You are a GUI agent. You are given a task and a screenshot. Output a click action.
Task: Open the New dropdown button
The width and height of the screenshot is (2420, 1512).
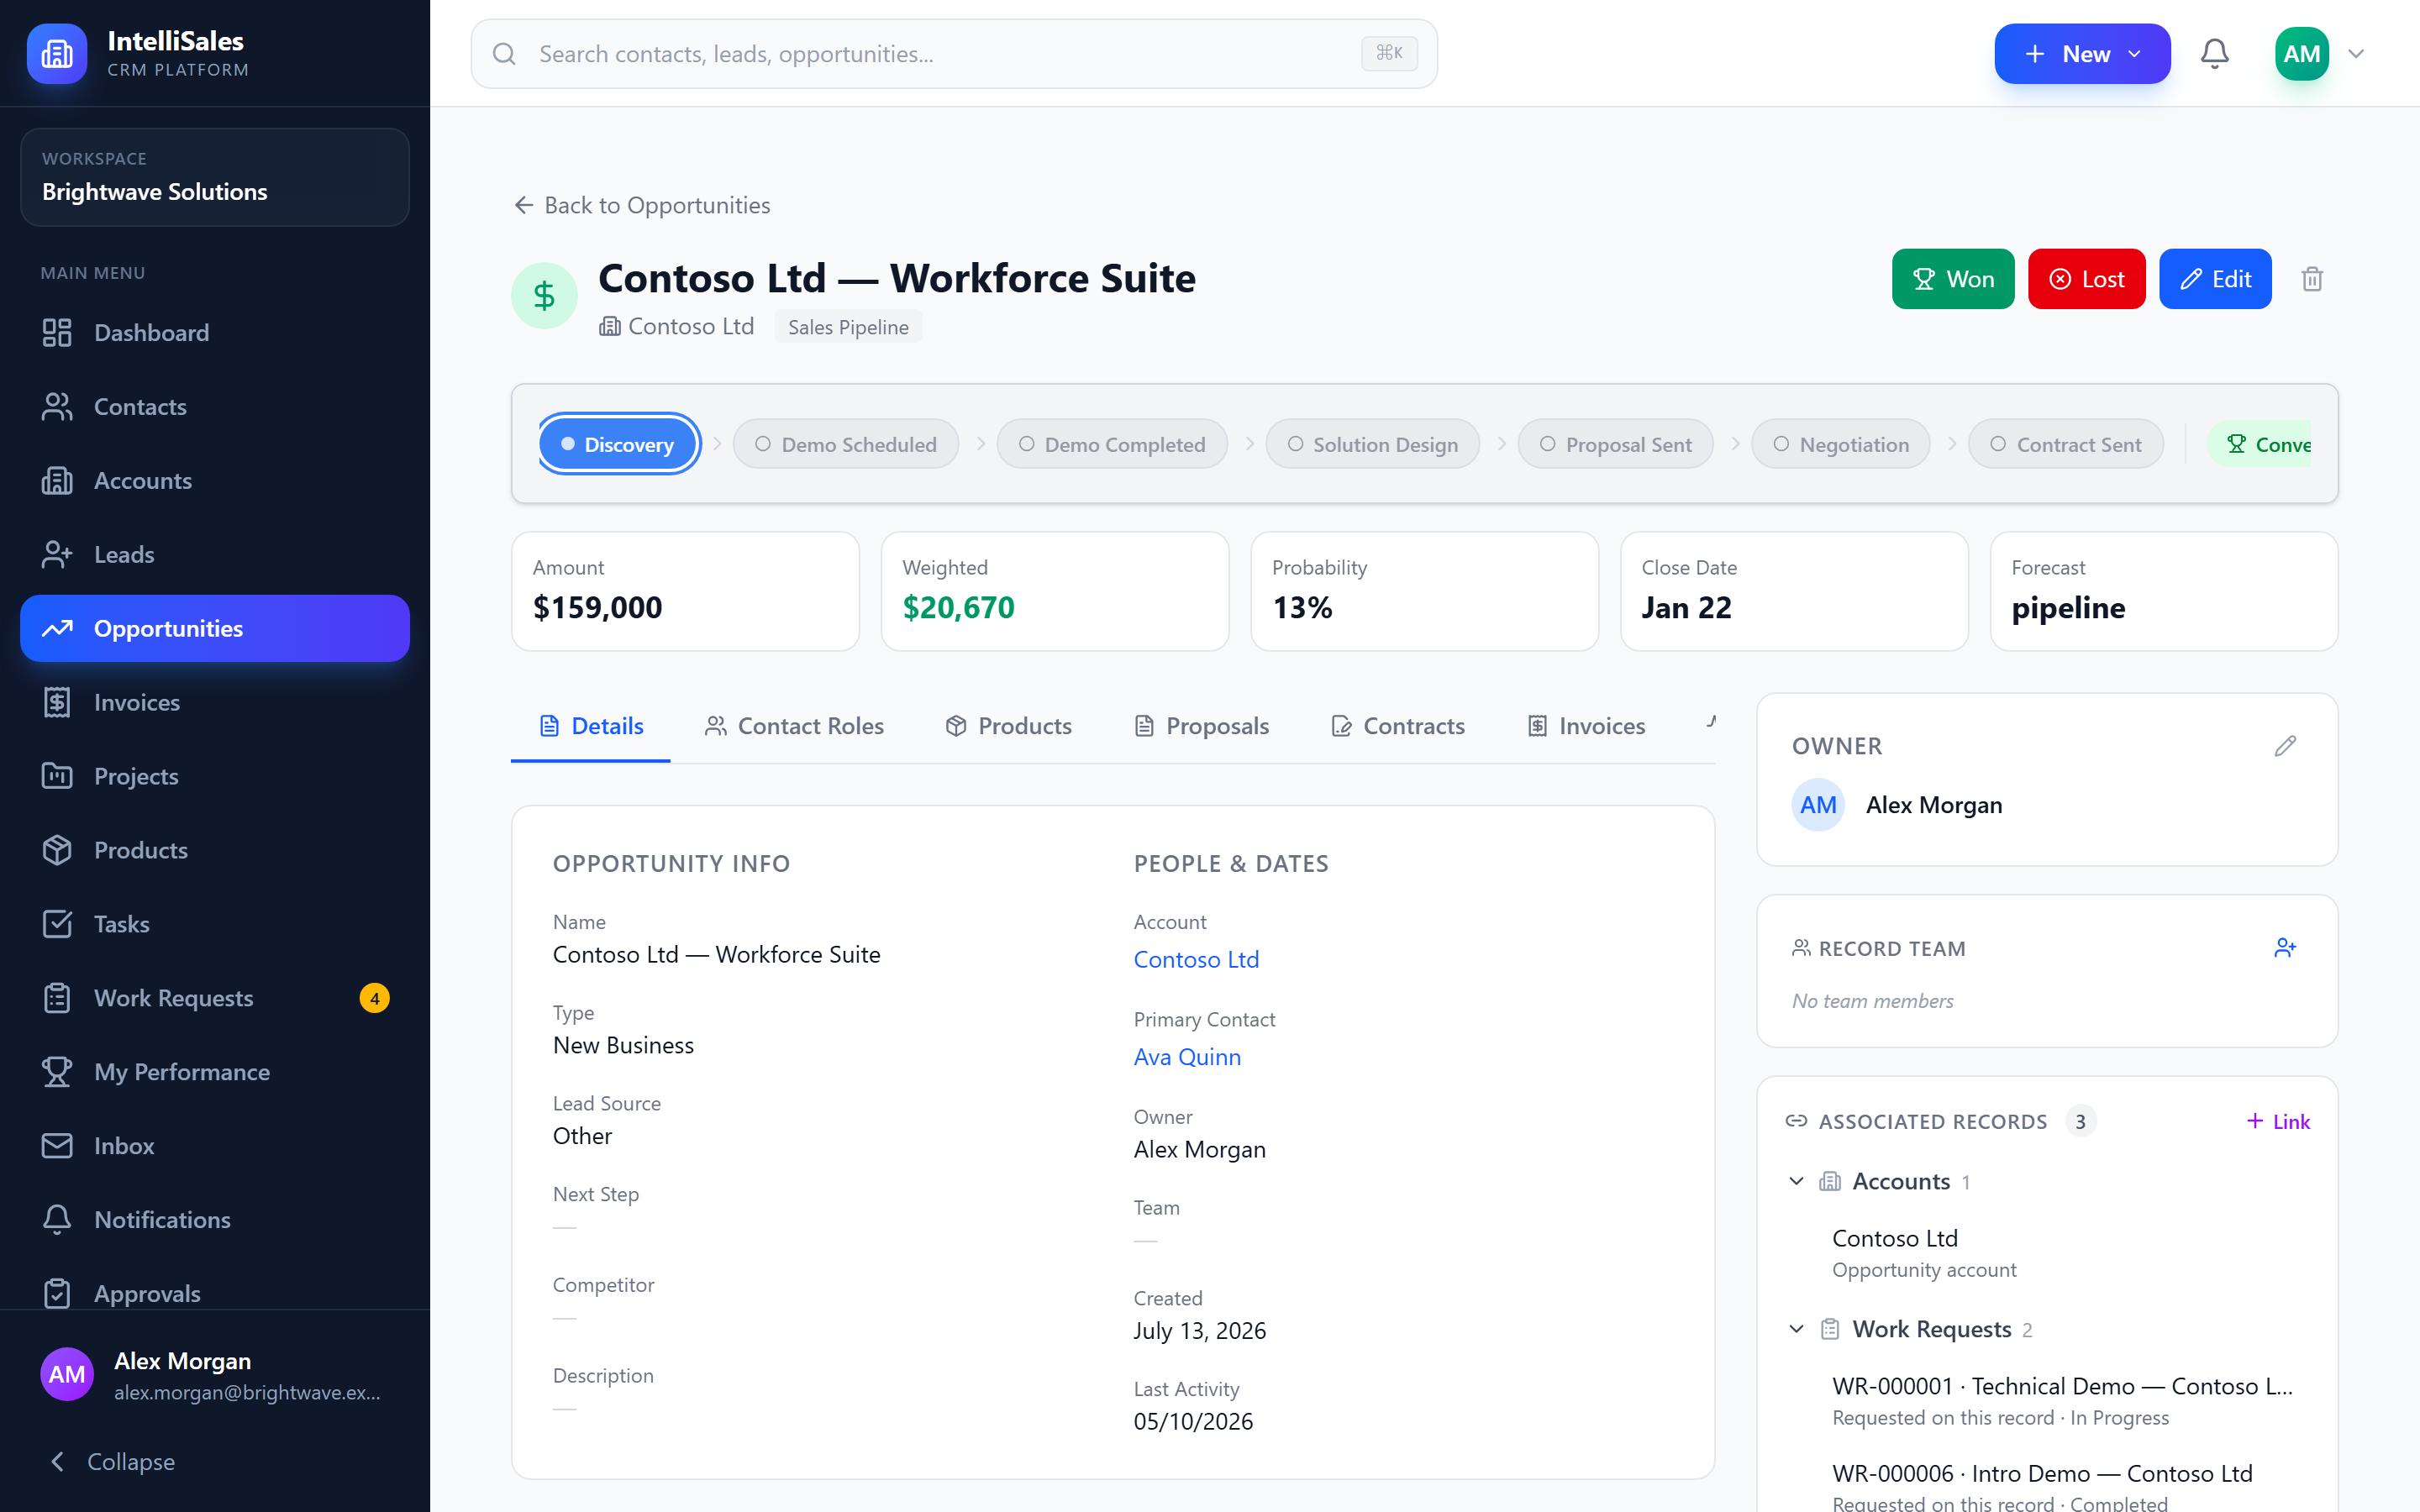pyautogui.click(x=2082, y=54)
